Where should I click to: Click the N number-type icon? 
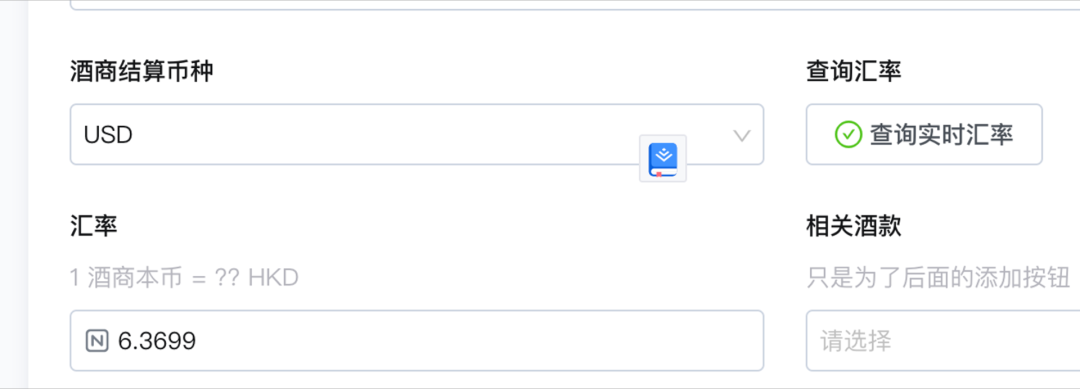coord(96,340)
